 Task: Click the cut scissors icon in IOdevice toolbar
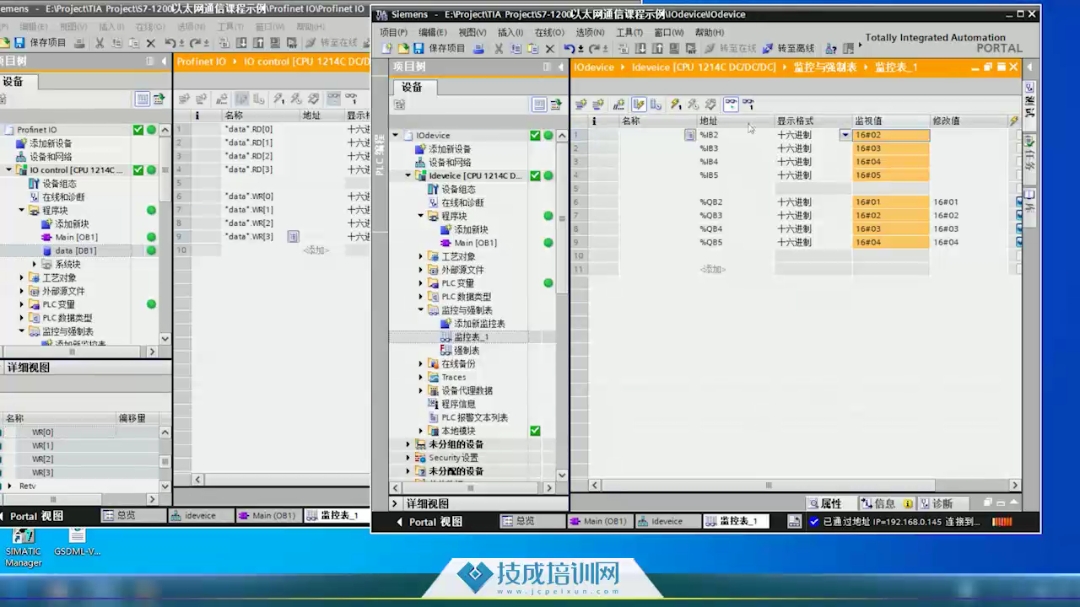499,48
